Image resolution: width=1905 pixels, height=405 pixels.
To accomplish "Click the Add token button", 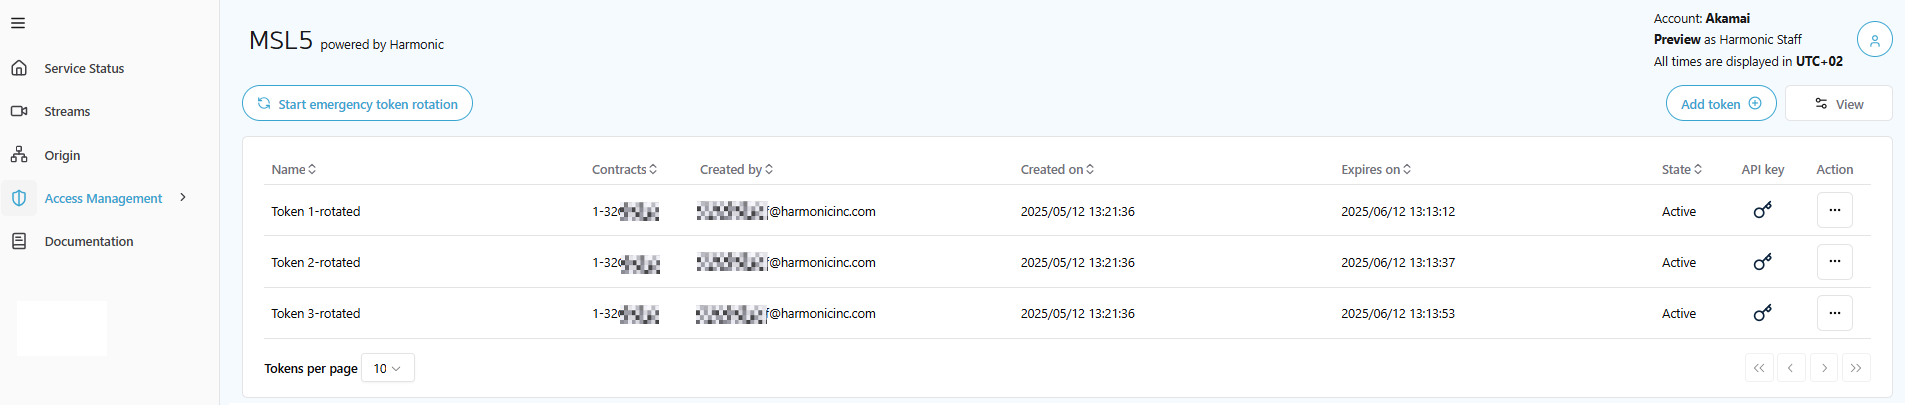I will click(1720, 104).
